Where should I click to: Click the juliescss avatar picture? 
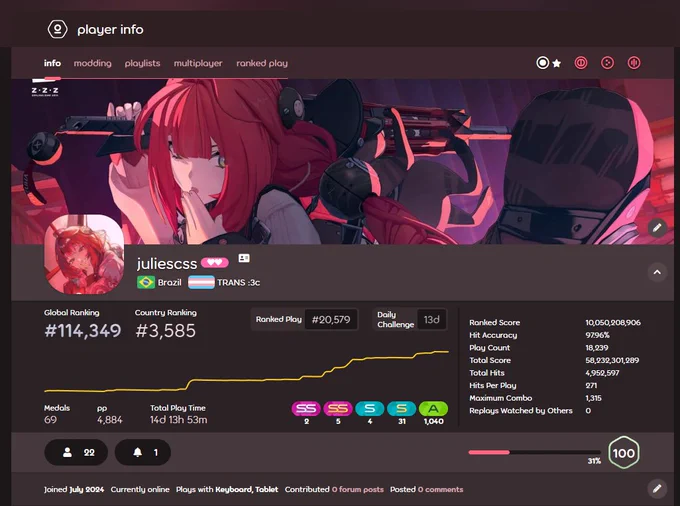[84, 255]
